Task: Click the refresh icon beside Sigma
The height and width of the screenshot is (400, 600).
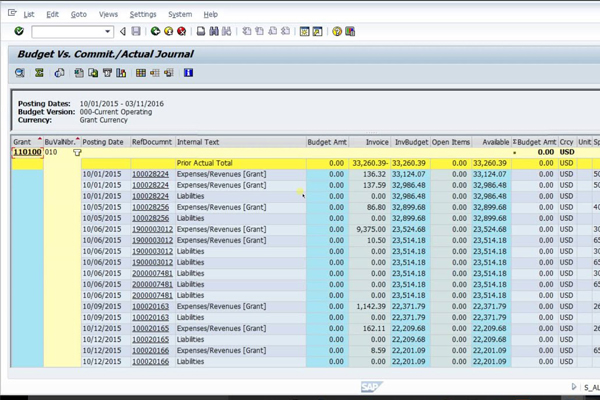Action: coord(59,73)
